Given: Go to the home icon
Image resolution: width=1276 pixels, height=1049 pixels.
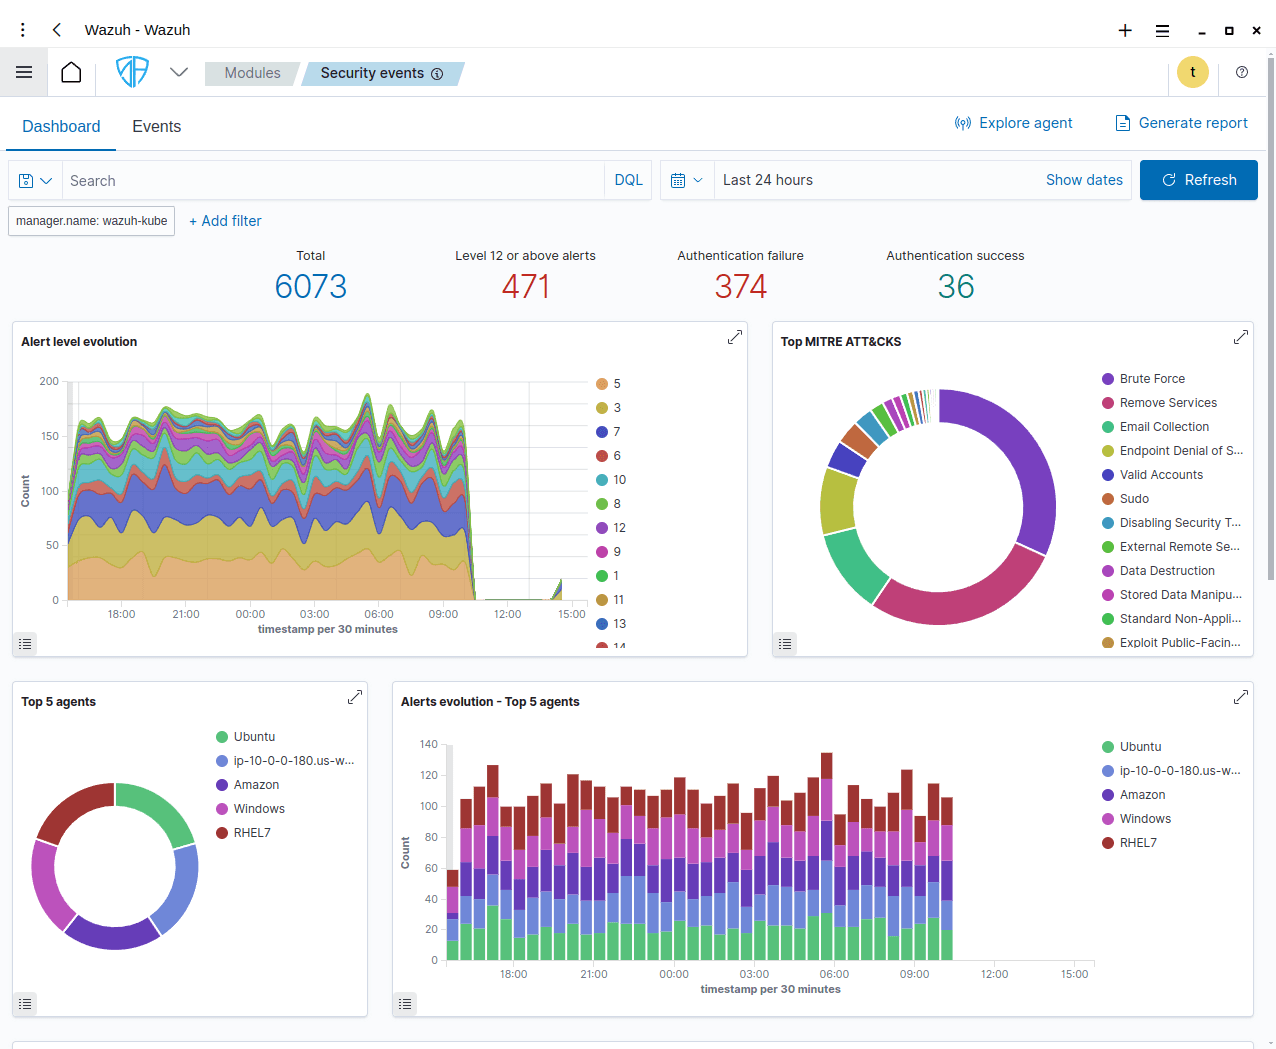Looking at the screenshot, I should tap(71, 72).
